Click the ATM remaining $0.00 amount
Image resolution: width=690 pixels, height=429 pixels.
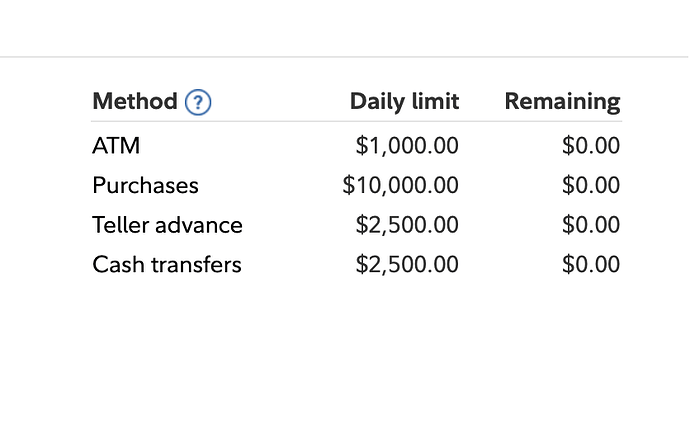pyautogui.click(x=591, y=146)
